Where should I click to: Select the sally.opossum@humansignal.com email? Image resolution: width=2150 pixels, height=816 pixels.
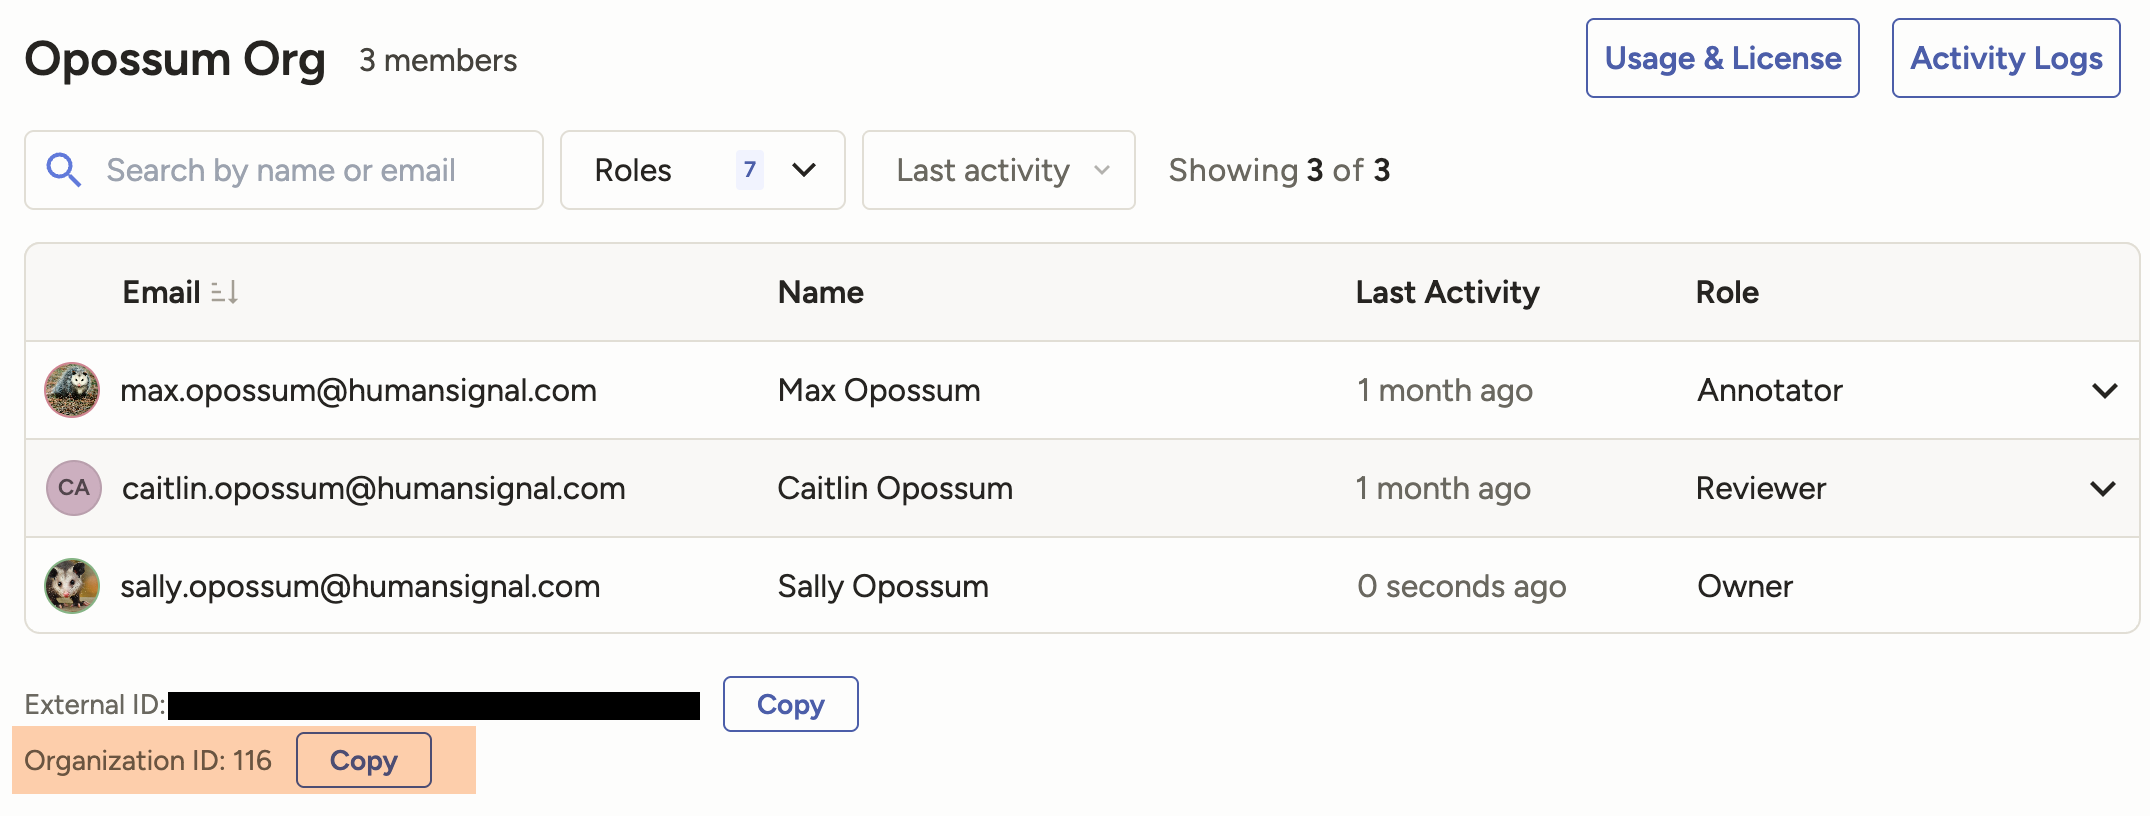(x=360, y=586)
